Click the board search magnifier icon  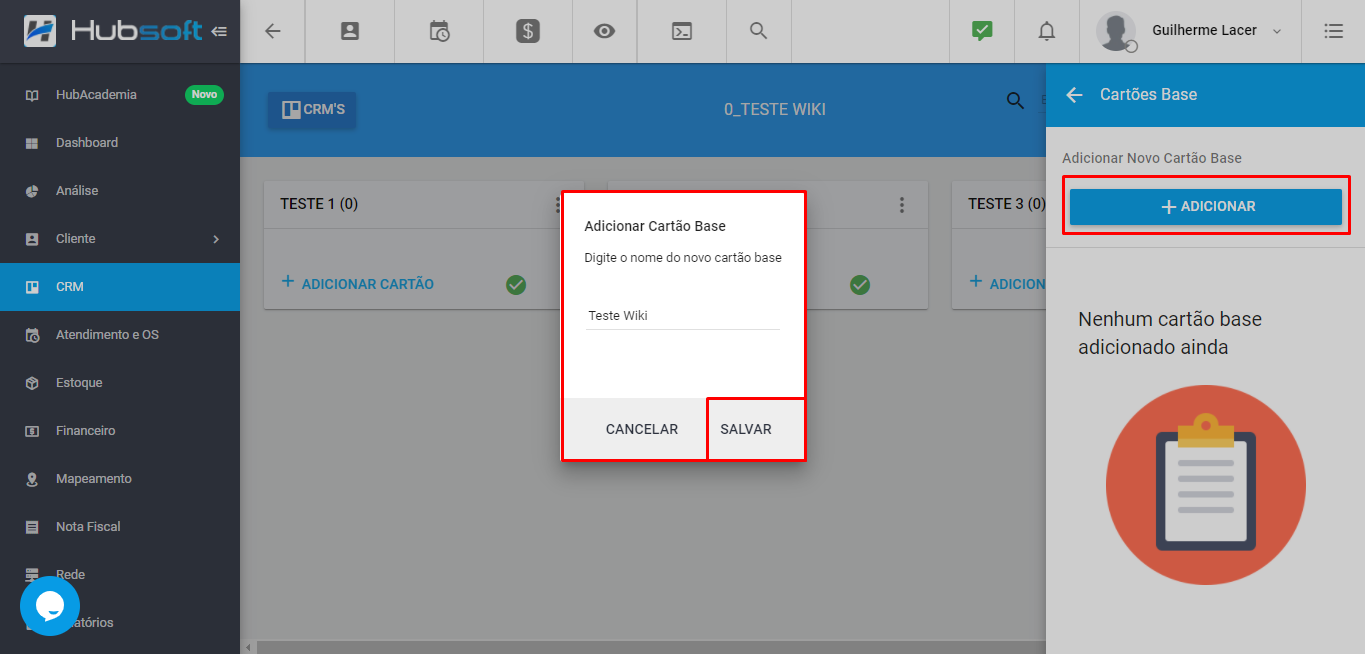(1015, 100)
